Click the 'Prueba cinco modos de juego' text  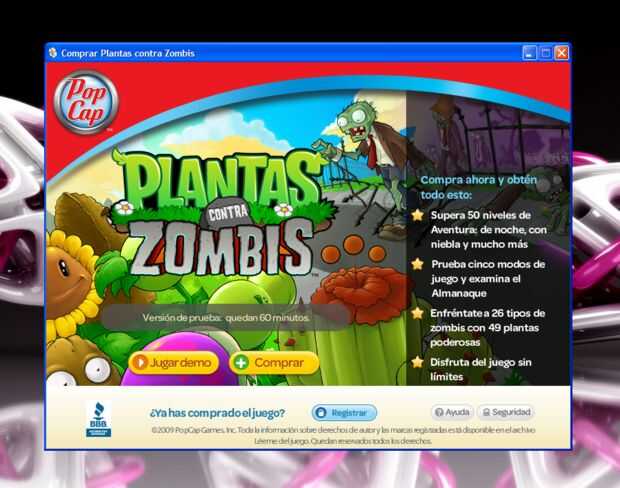click(488, 279)
